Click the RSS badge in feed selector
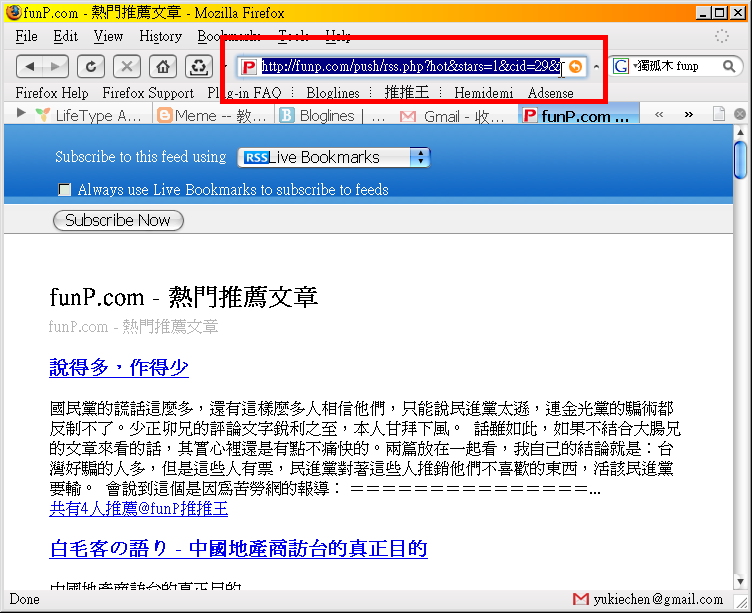This screenshot has width=752, height=613. coord(256,157)
